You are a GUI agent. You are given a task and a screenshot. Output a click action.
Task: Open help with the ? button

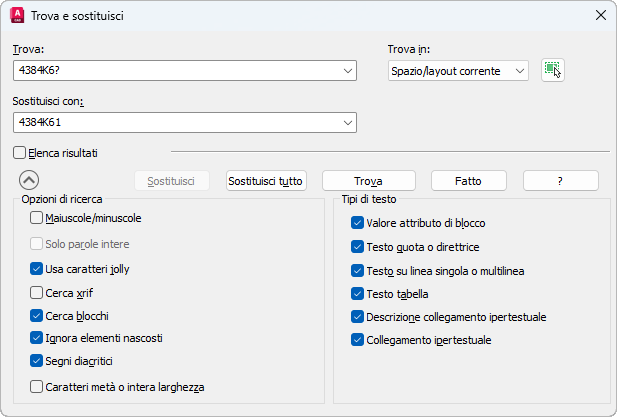click(560, 181)
